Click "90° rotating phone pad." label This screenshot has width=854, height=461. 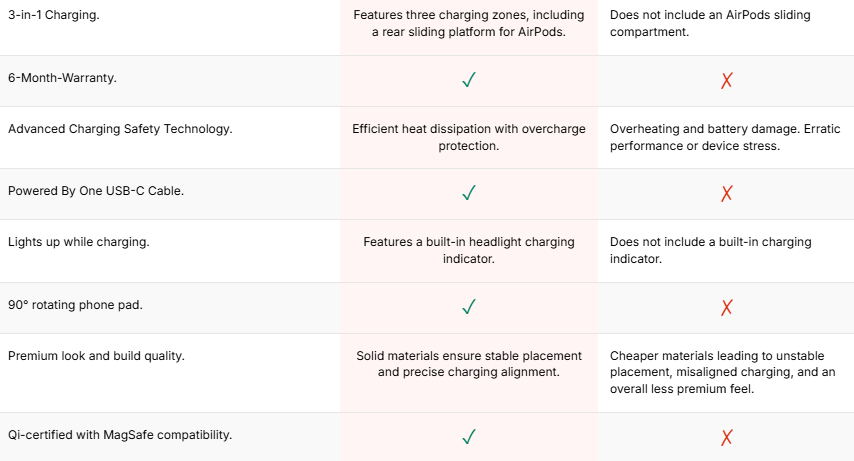(75, 304)
